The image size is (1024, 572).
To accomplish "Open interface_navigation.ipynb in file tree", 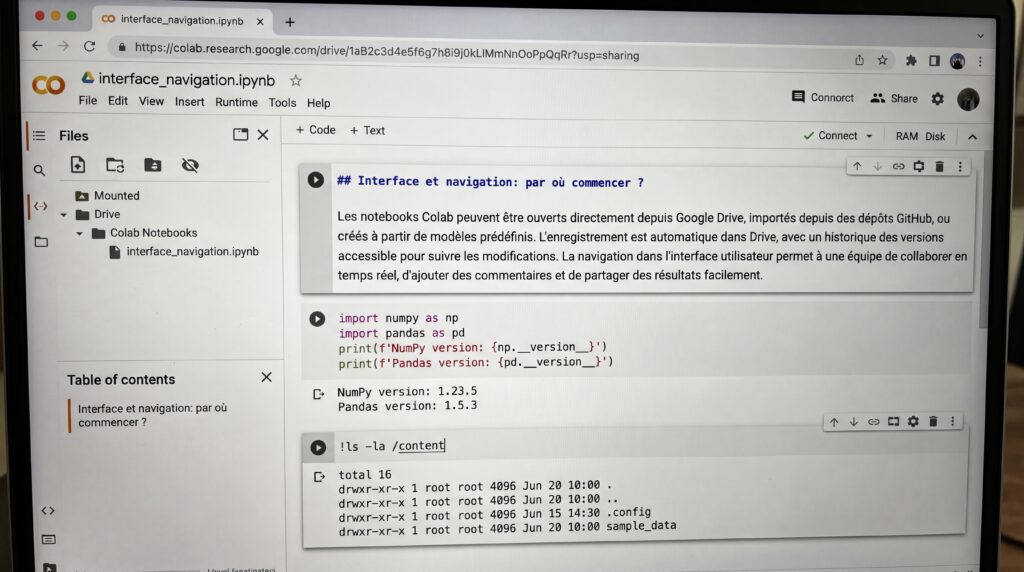I will (184, 251).
